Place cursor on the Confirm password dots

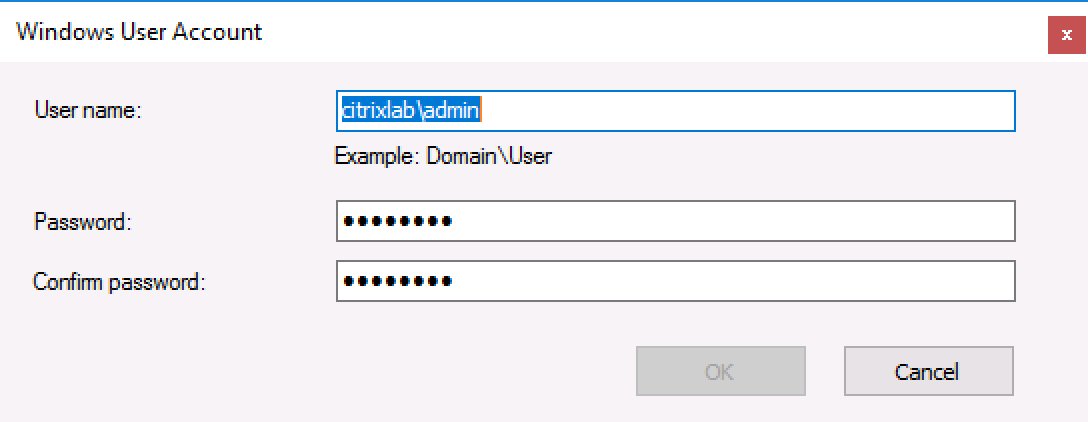click(397, 282)
